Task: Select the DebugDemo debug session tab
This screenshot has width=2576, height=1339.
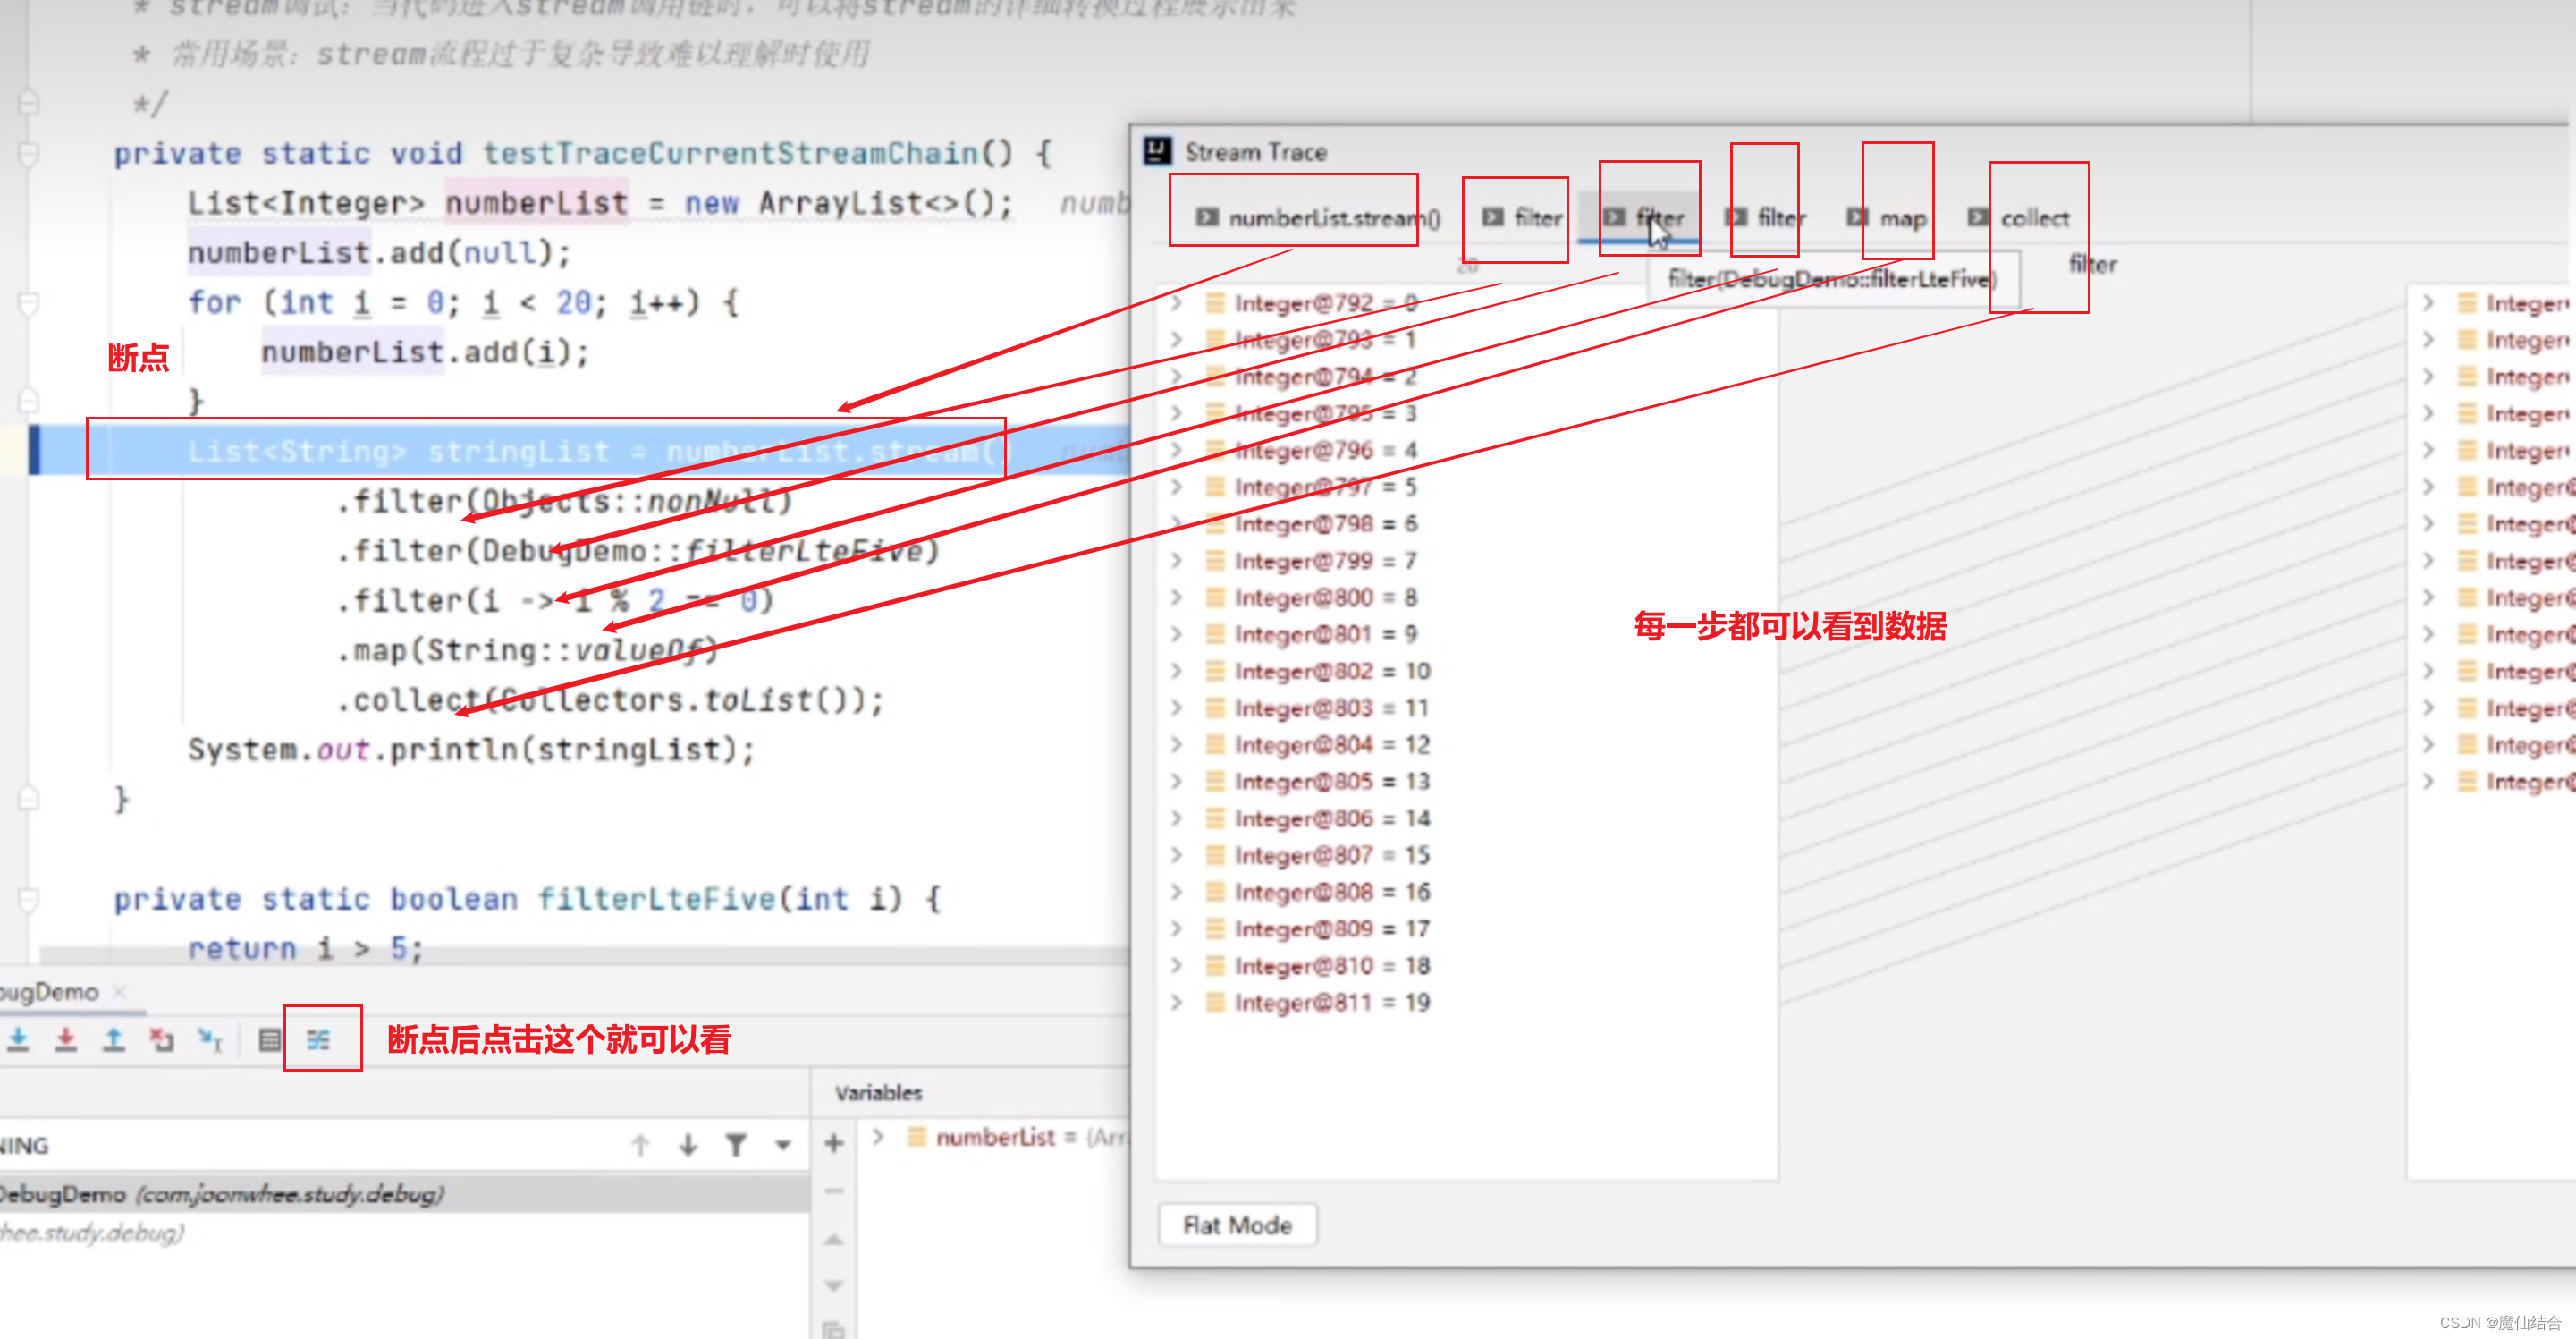Action: [x=50, y=992]
